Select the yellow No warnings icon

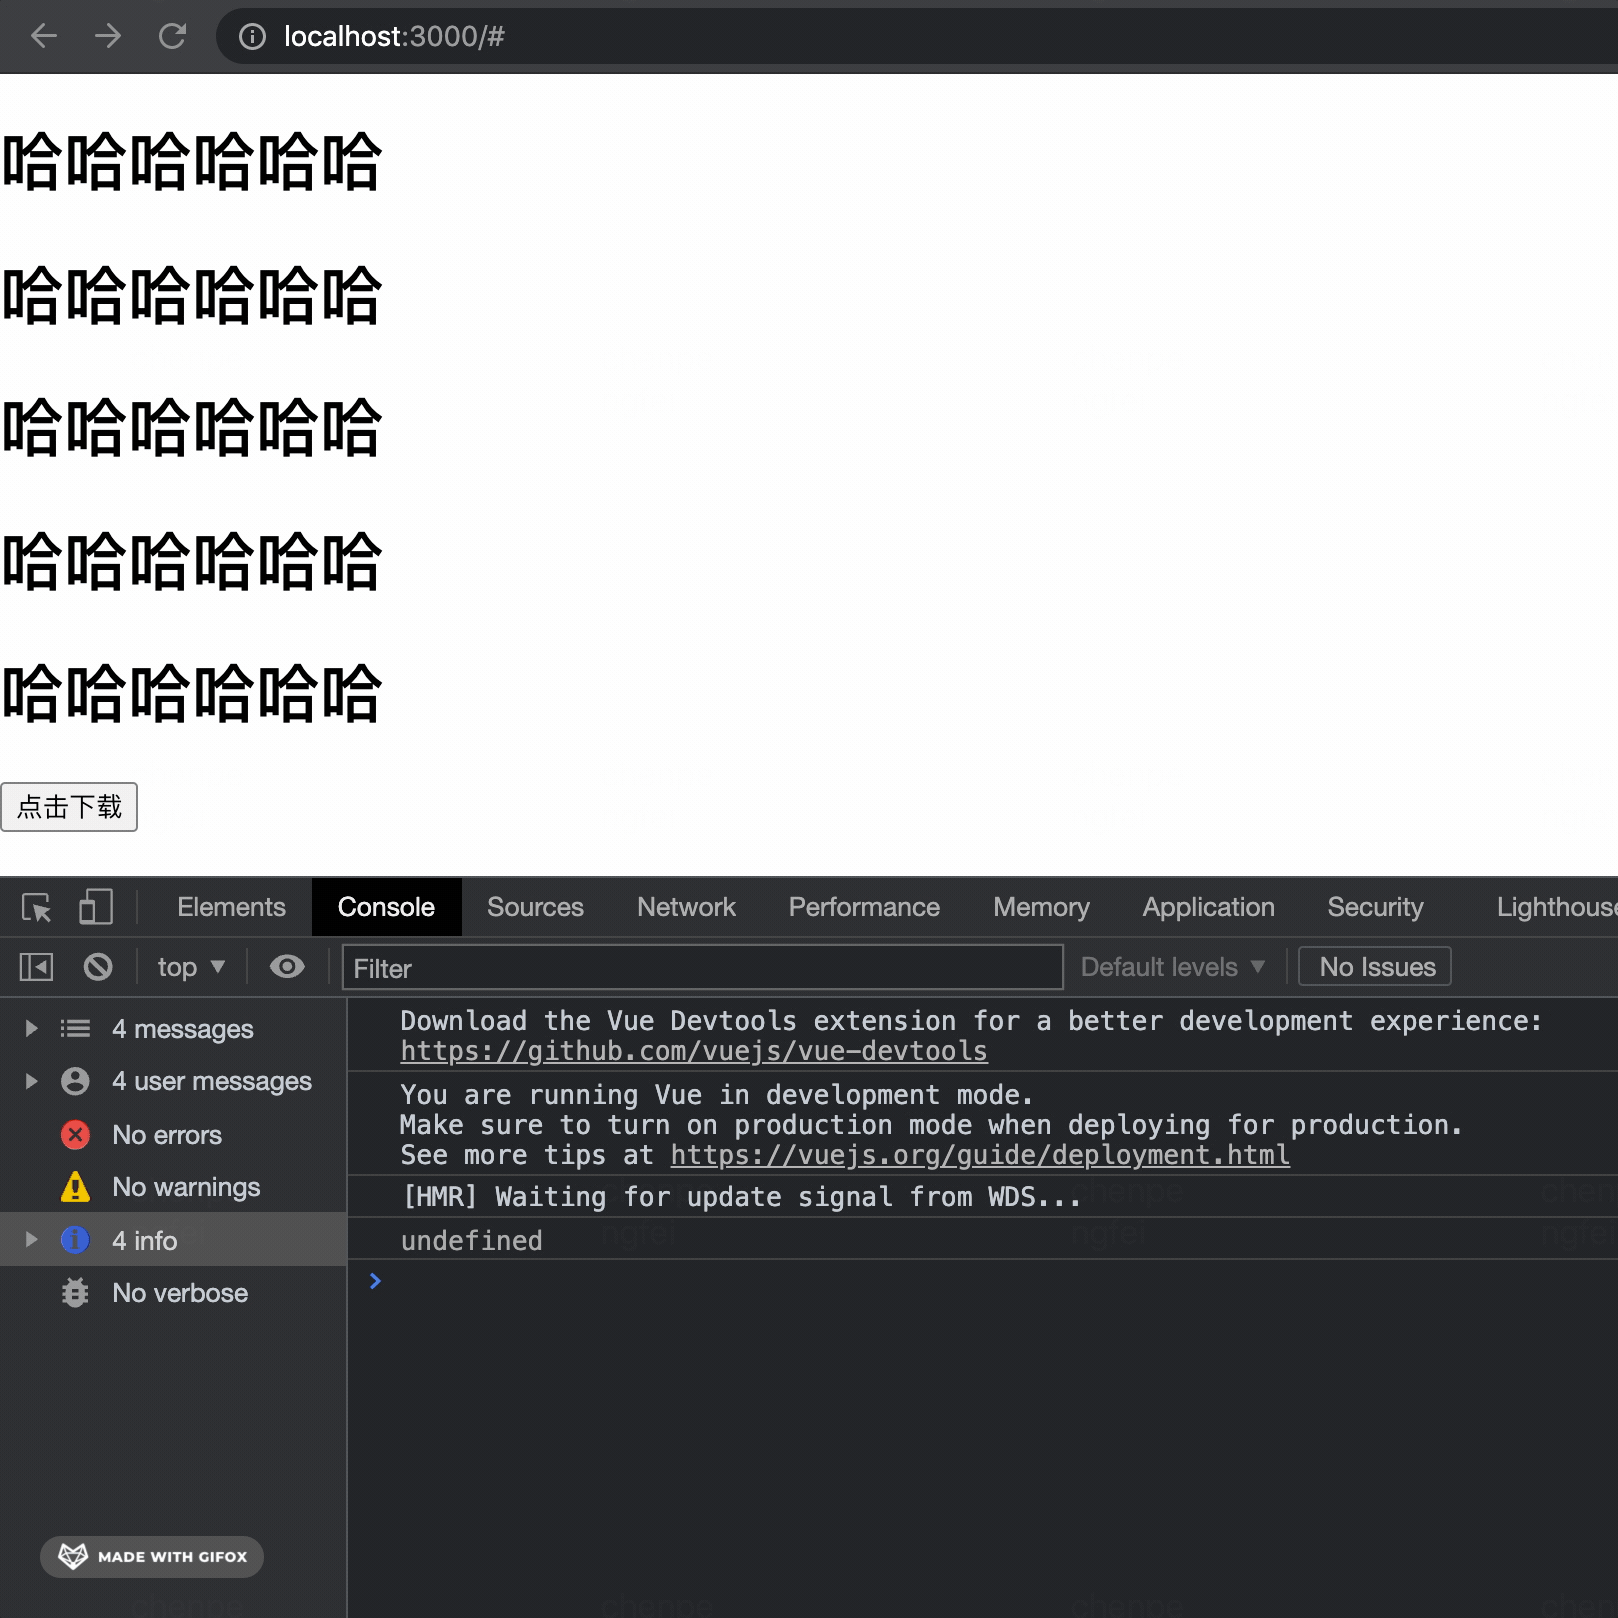(75, 1187)
